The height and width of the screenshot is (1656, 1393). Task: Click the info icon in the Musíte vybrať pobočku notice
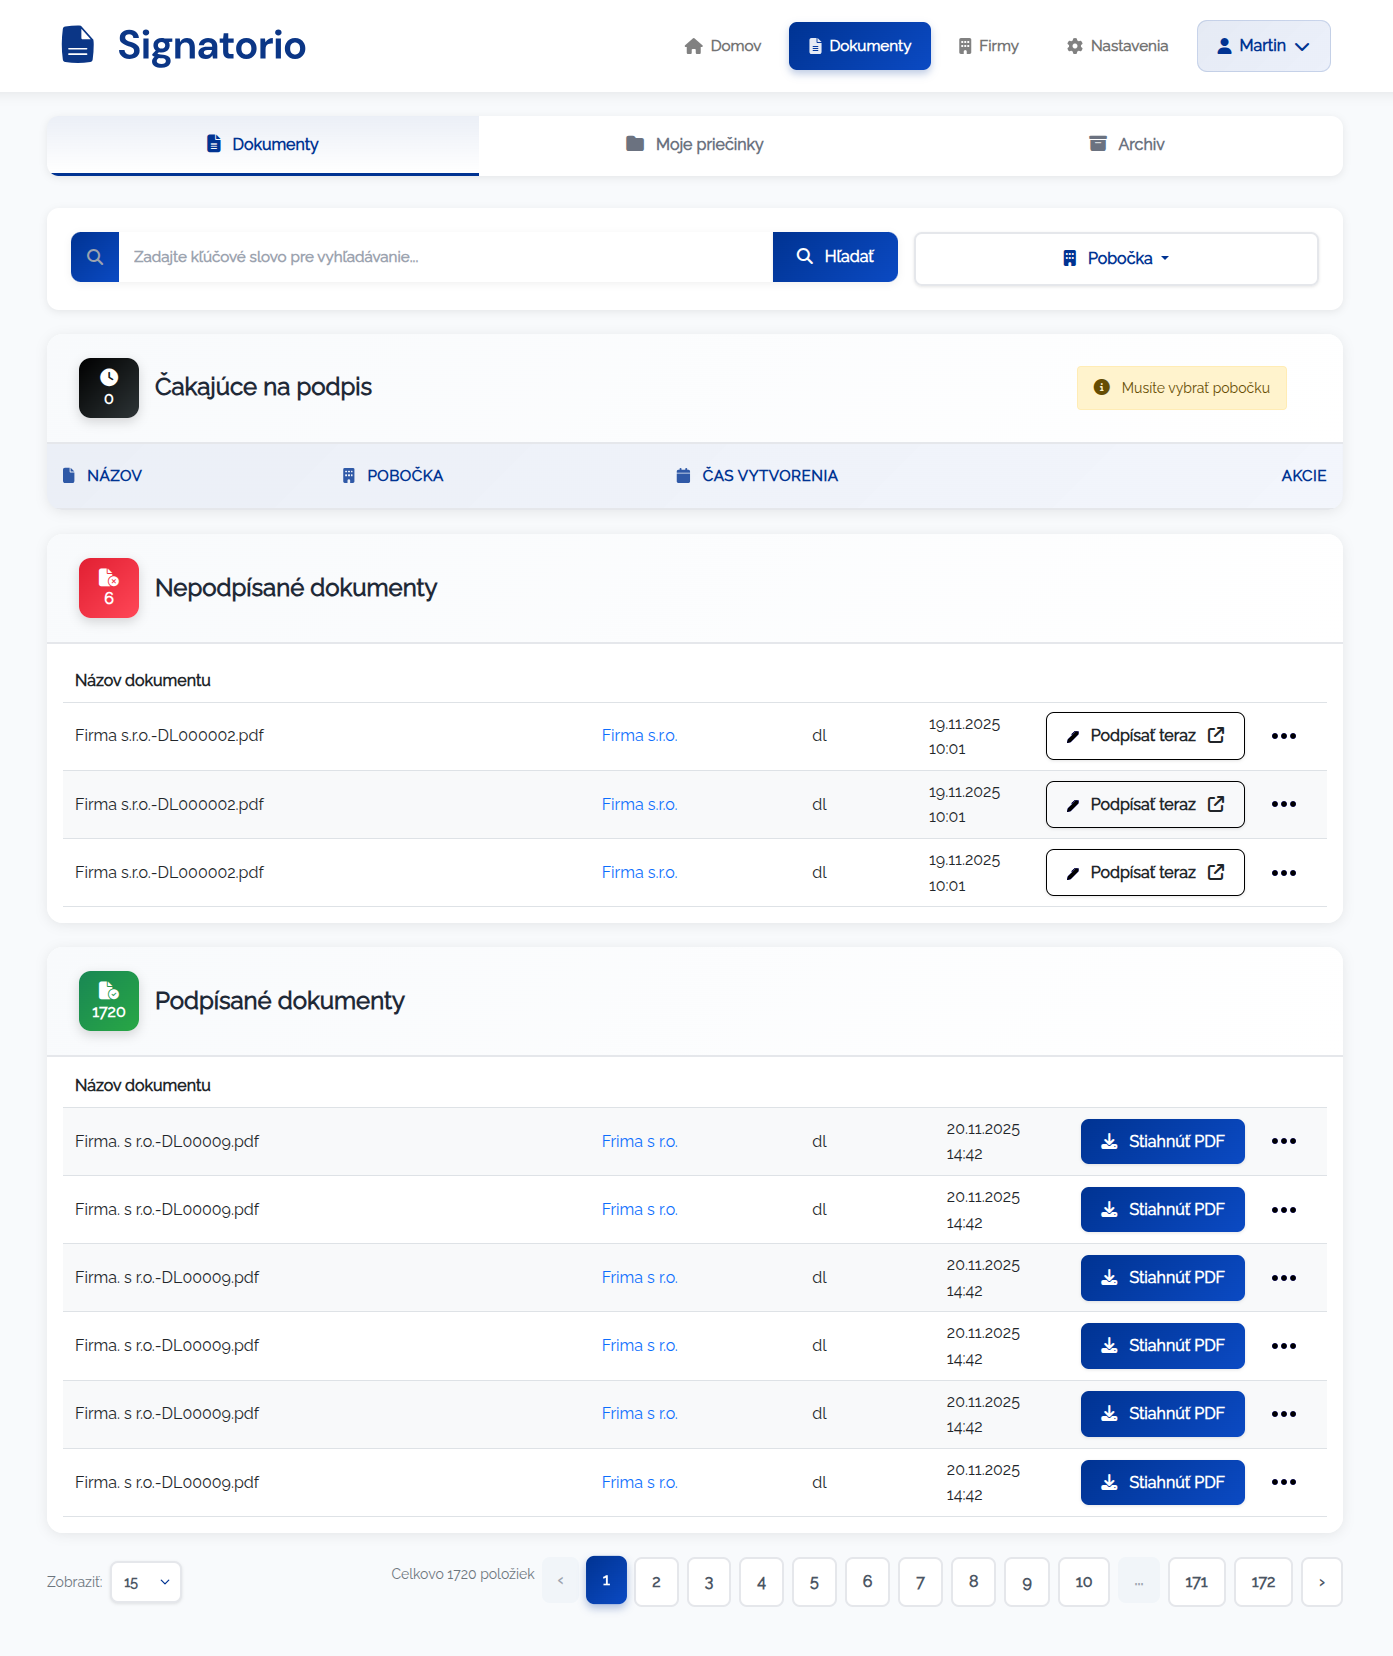tap(1102, 388)
